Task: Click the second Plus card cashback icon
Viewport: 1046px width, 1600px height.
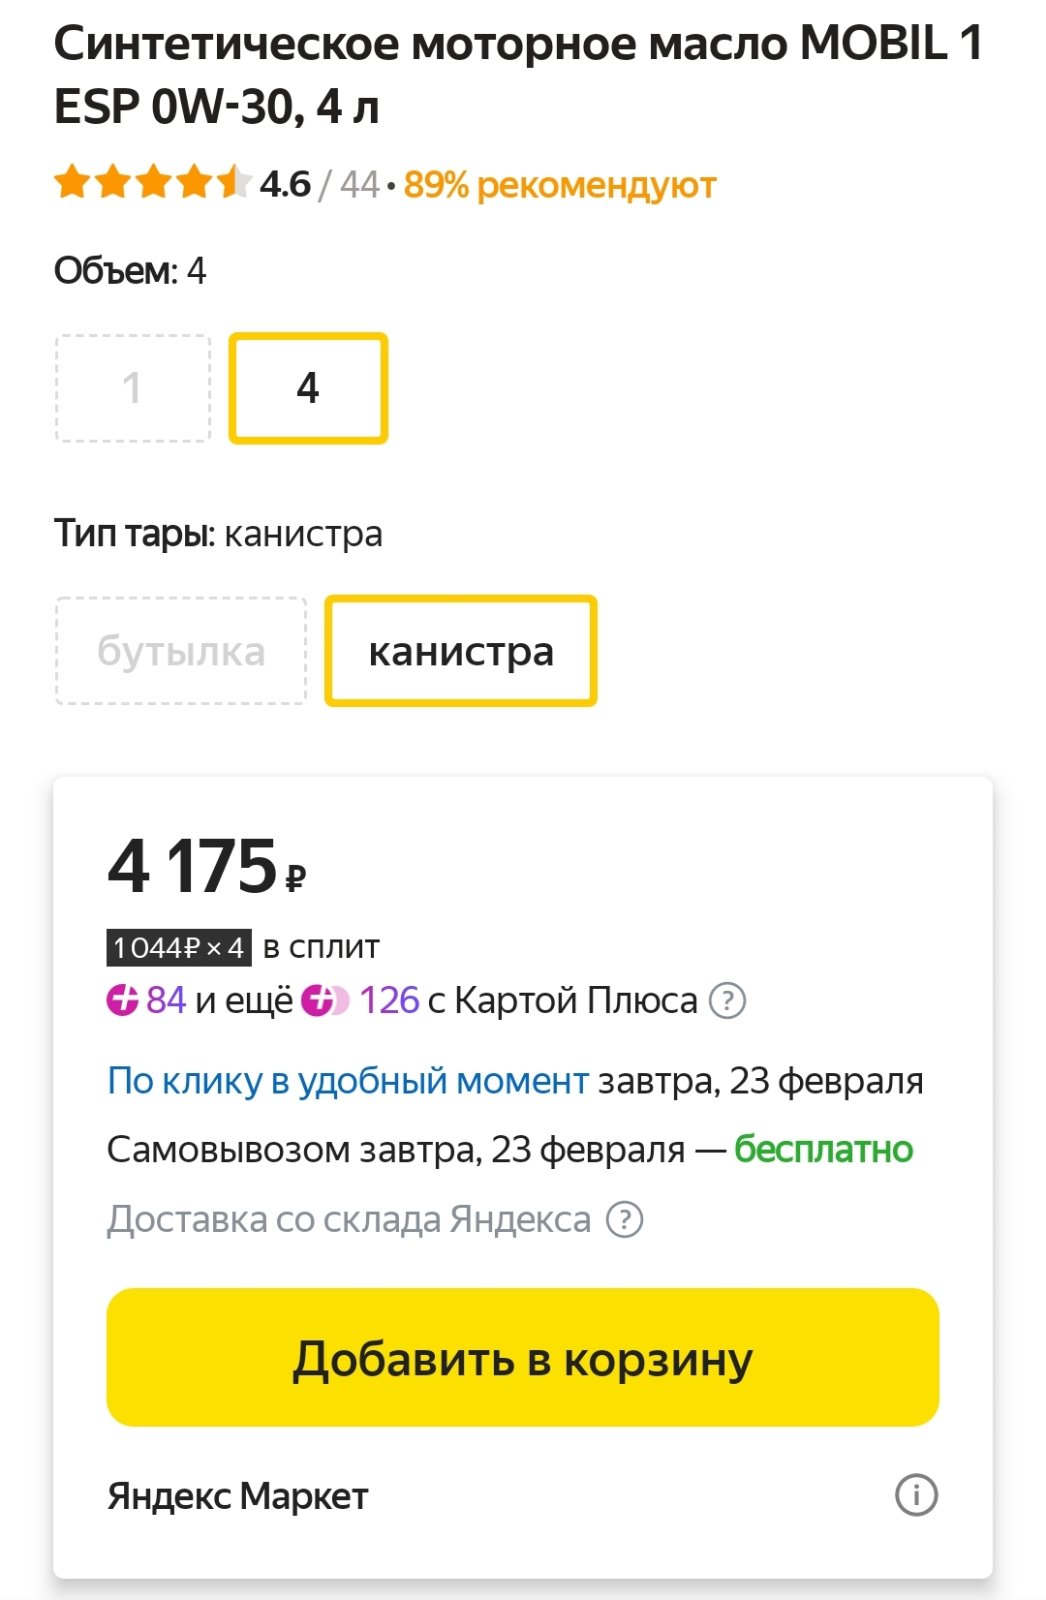Action: 325,1000
